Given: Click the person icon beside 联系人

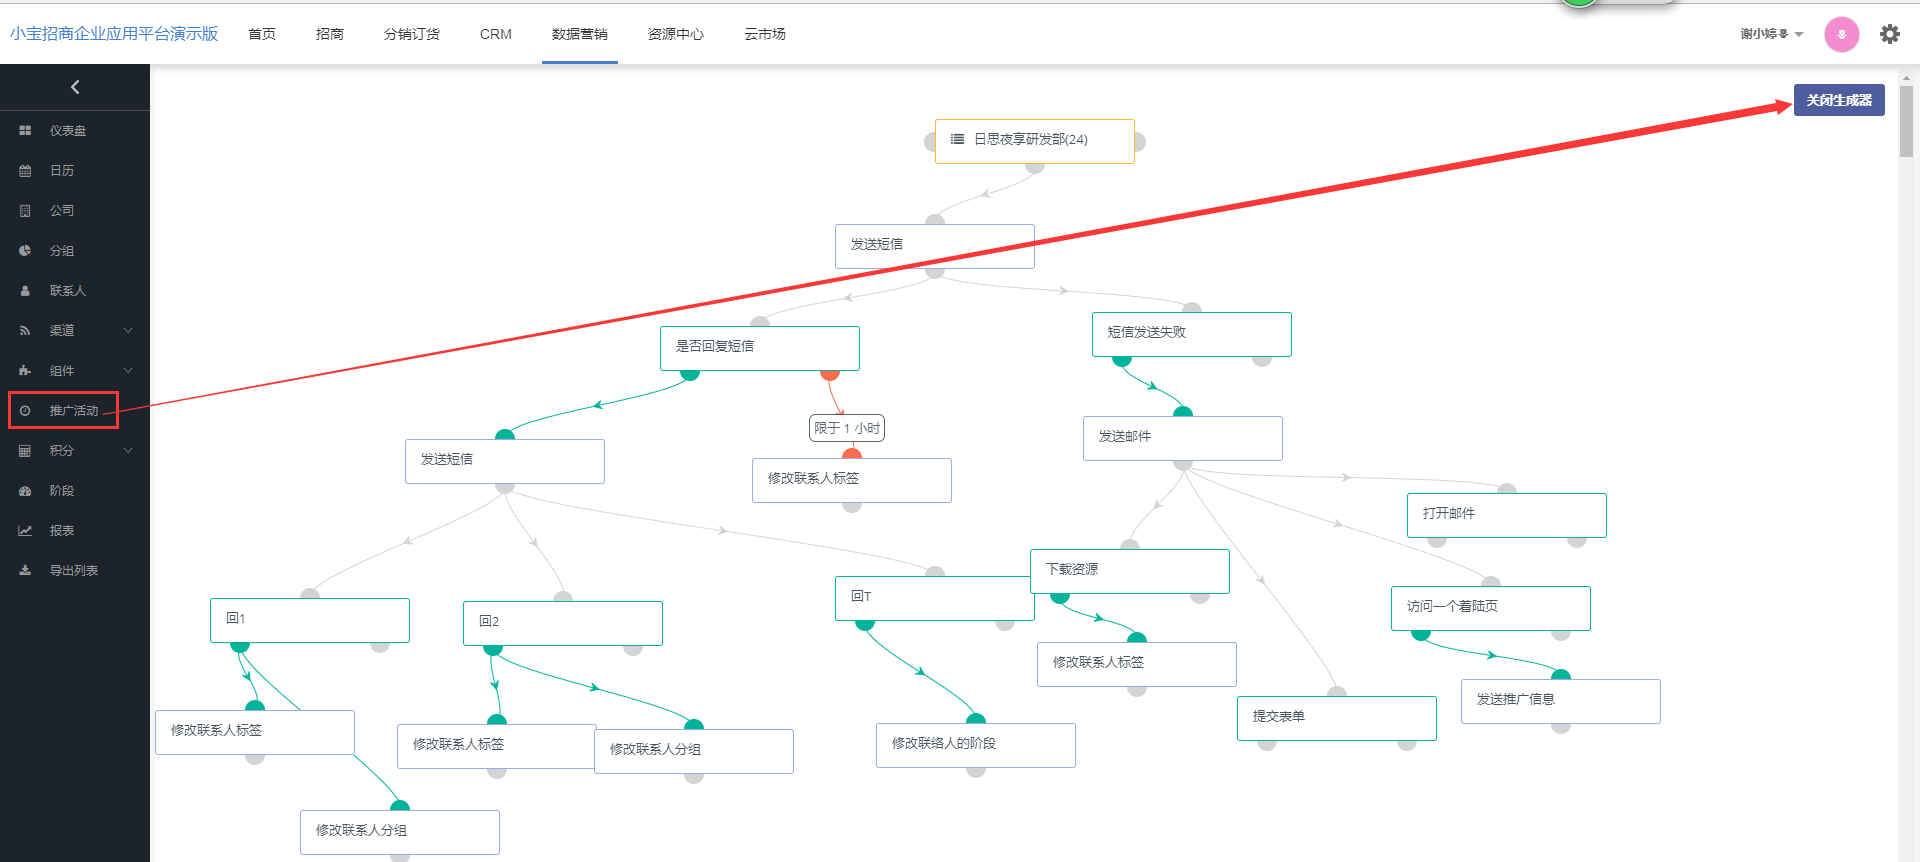Looking at the screenshot, I should pos(25,291).
